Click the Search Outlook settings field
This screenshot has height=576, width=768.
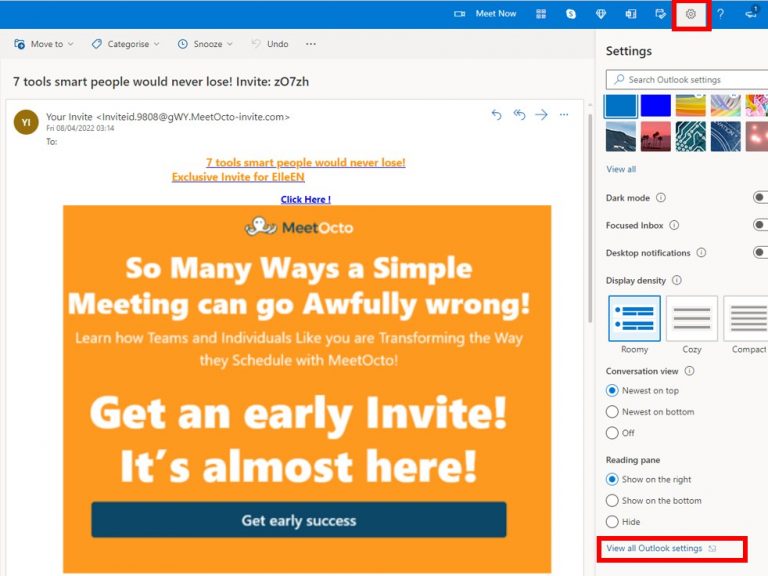[x=687, y=79]
